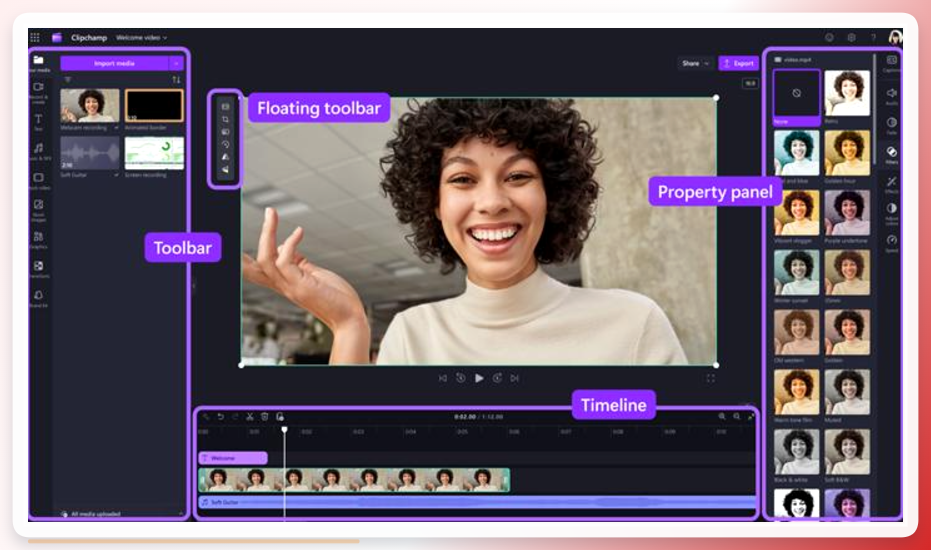931x550 pixels.
Task: Collapse the media panel with side arrow
Action: [x=194, y=286]
